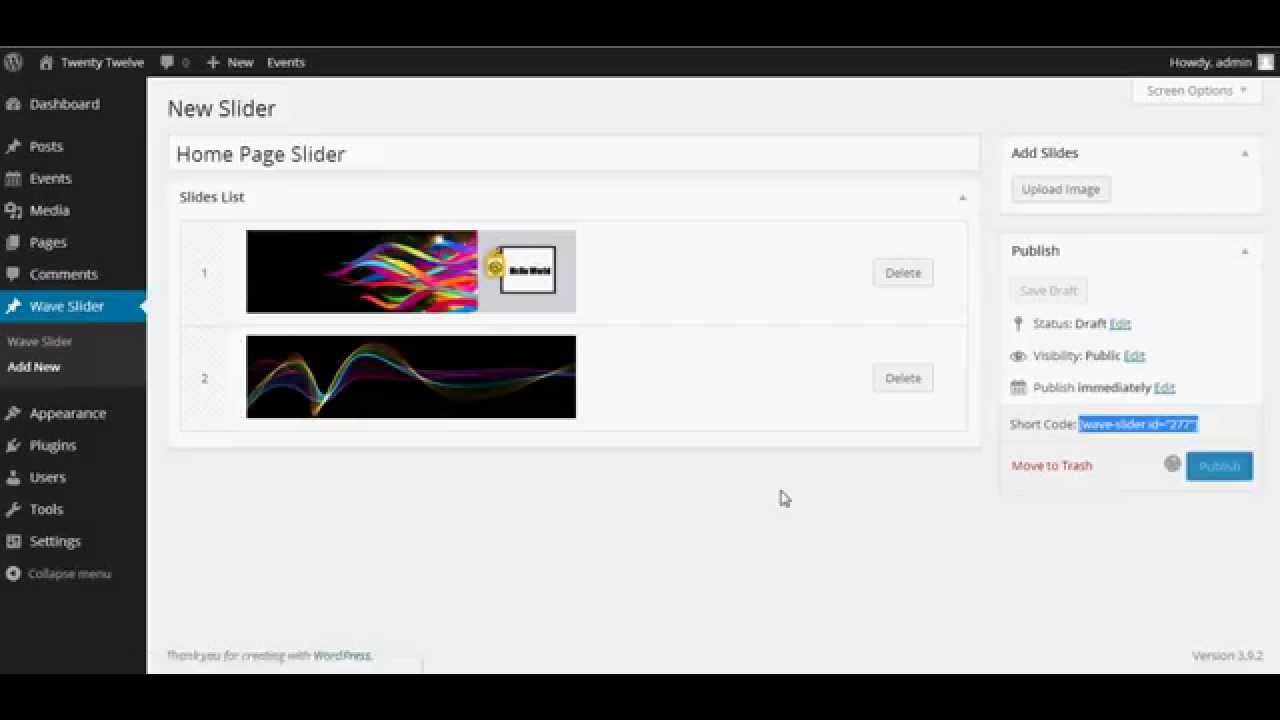
Task: Delete slide number 1
Action: click(903, 273)
